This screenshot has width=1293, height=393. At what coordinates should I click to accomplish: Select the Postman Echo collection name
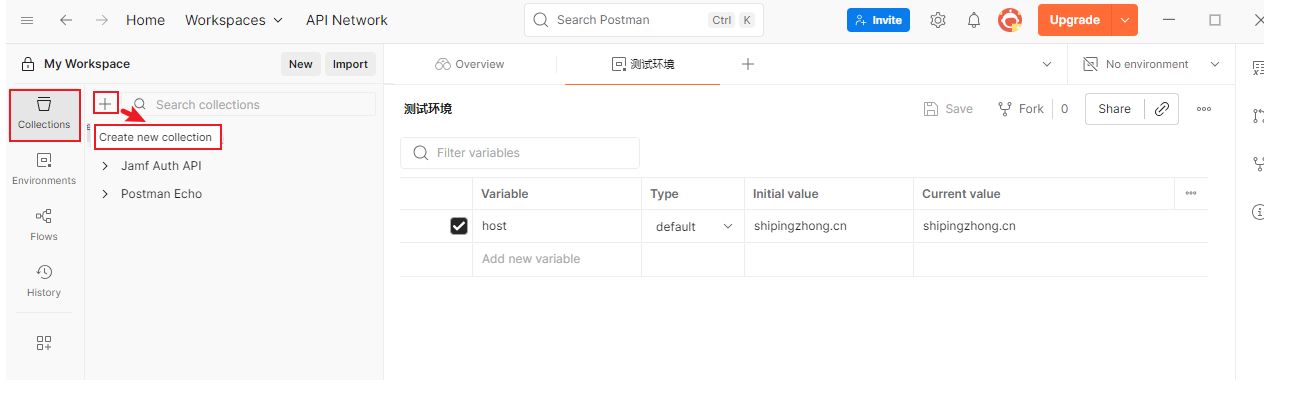(x=161, y=194)
